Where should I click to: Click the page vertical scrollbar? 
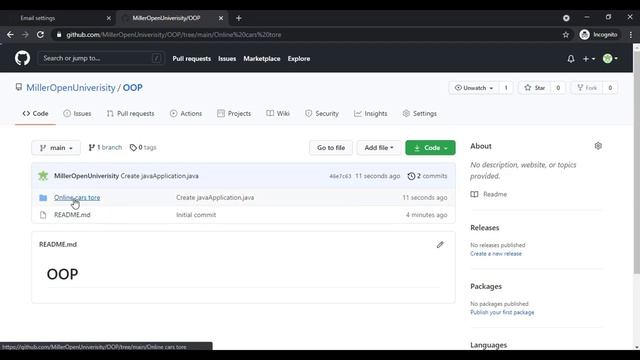pyautogui.click(x=636, y=161)
